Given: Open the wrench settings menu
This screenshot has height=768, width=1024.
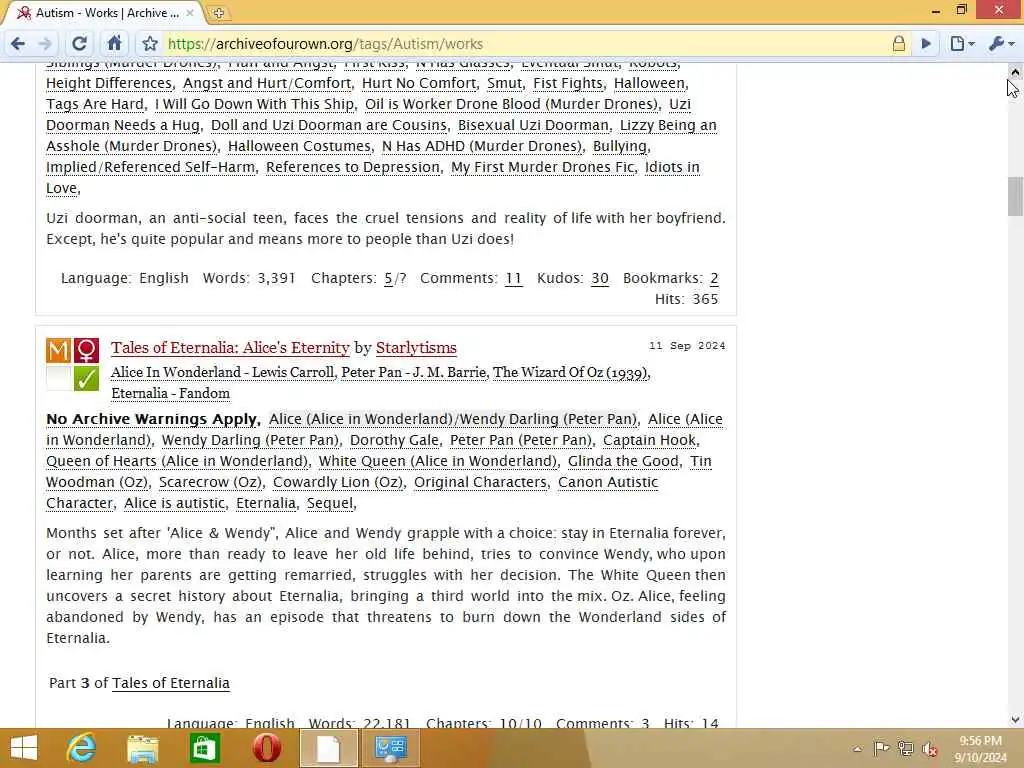Looking at the screenshot, I should point(1001,44).
